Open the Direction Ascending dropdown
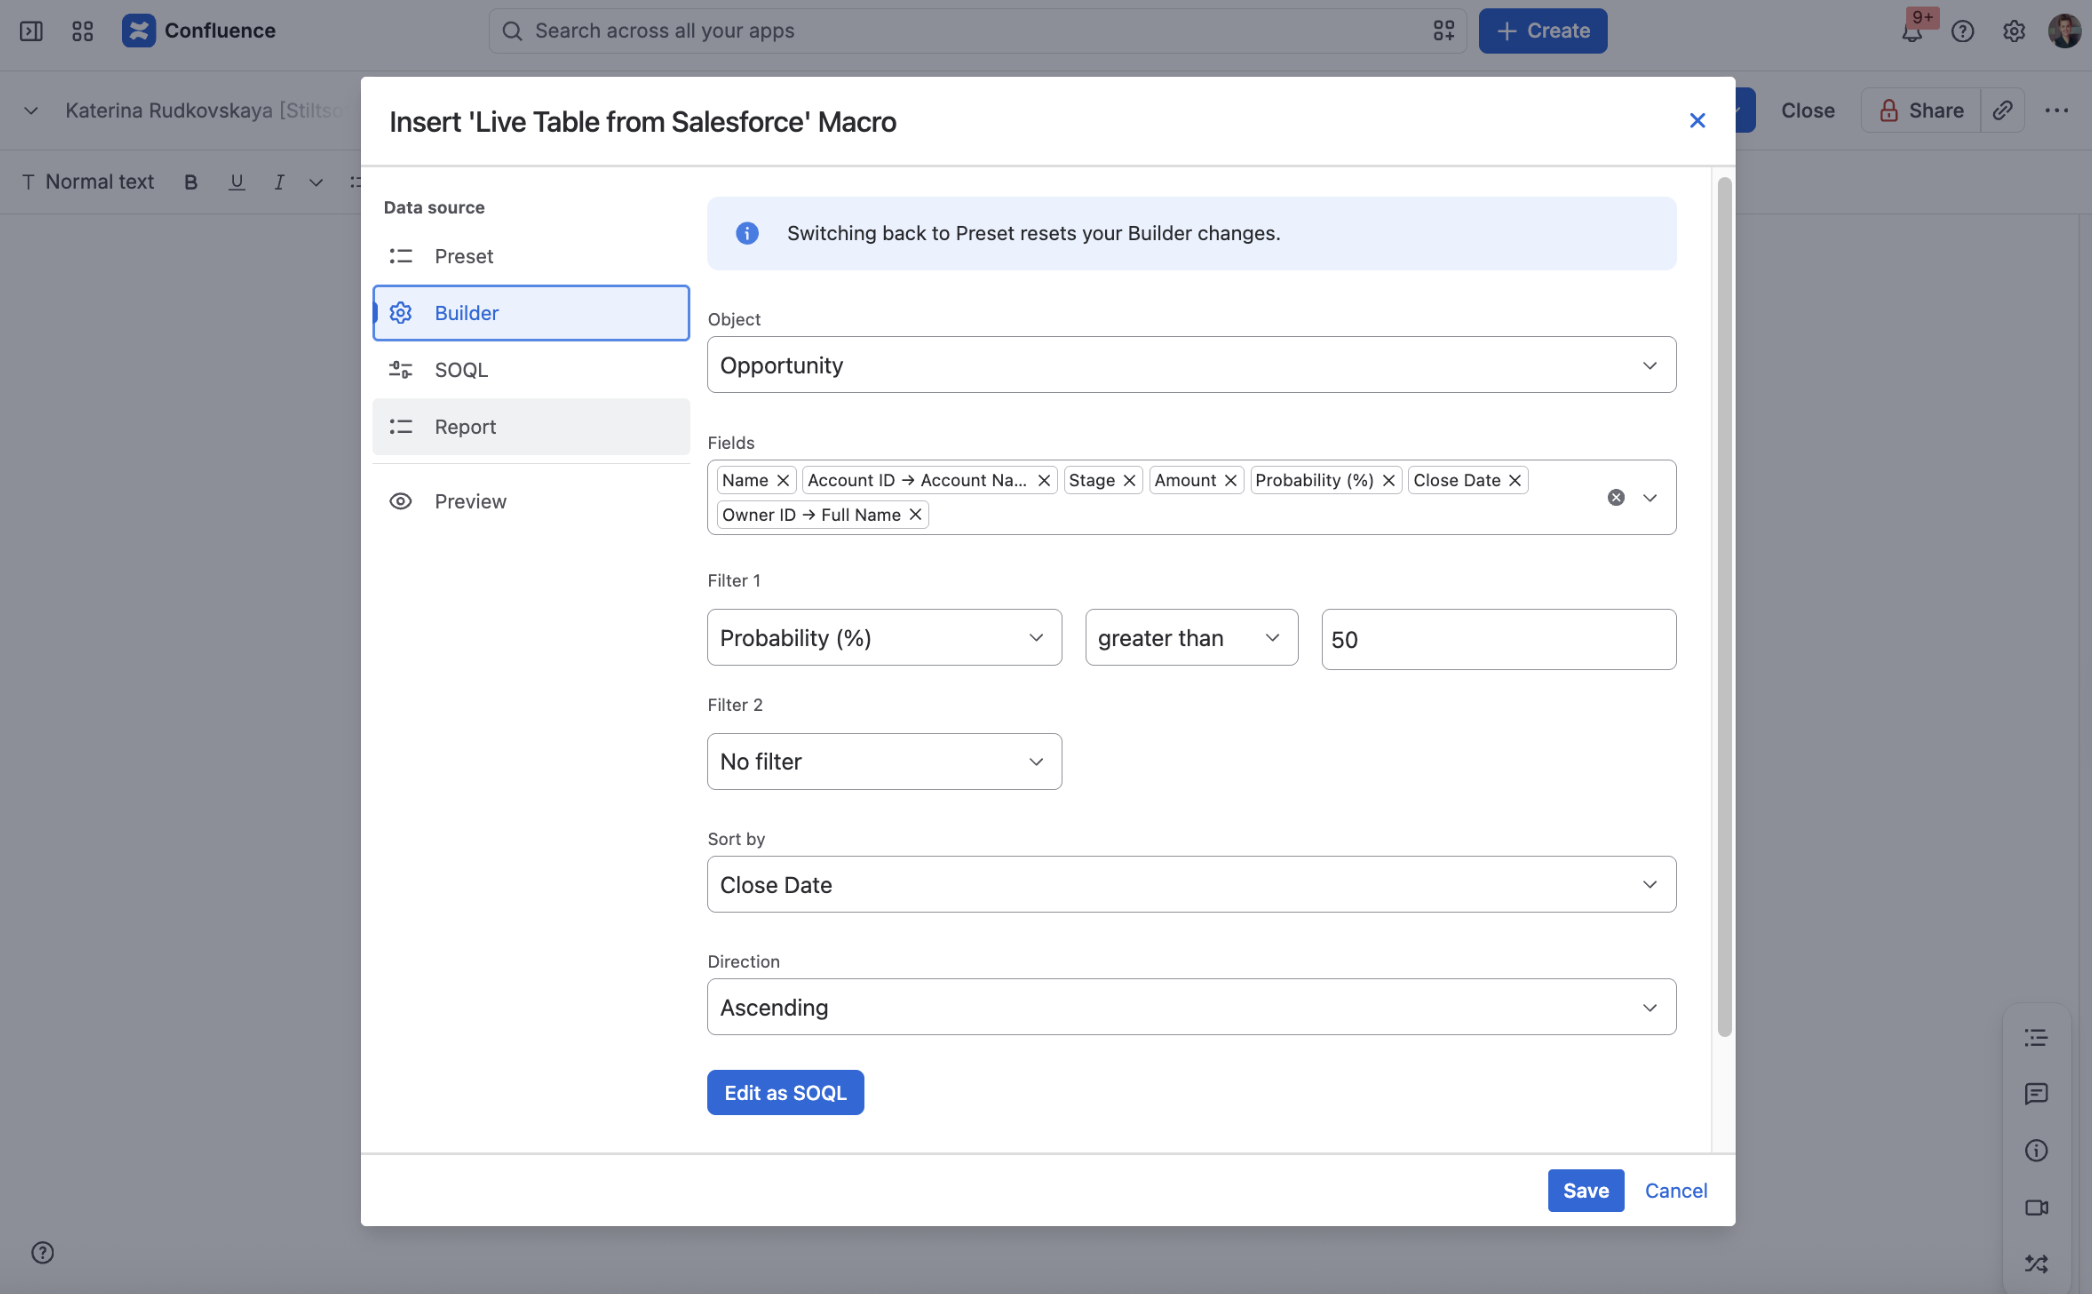The height and width of the screenshot is (1294, 2092). pyautogui.click(x=1191, y=1007)
